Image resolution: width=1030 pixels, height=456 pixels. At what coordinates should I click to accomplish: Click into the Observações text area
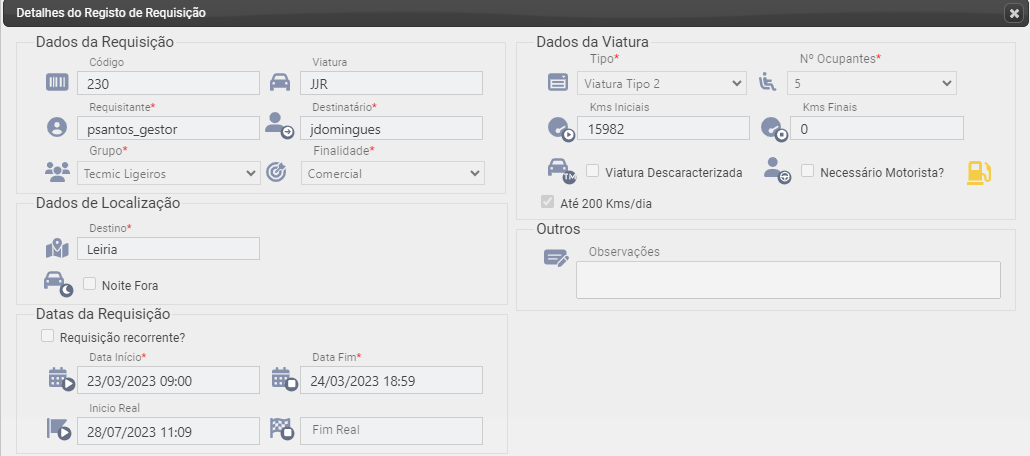(x=788, y=280)
